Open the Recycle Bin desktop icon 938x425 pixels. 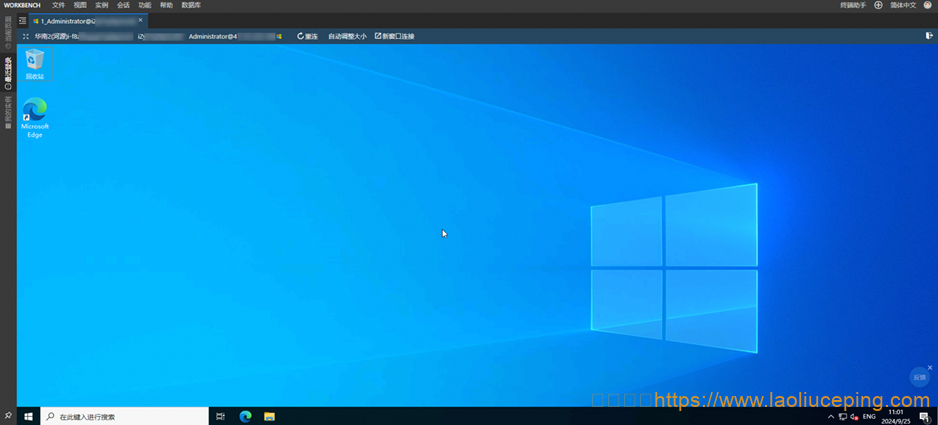pyautogui.click(x=35, y=64)
